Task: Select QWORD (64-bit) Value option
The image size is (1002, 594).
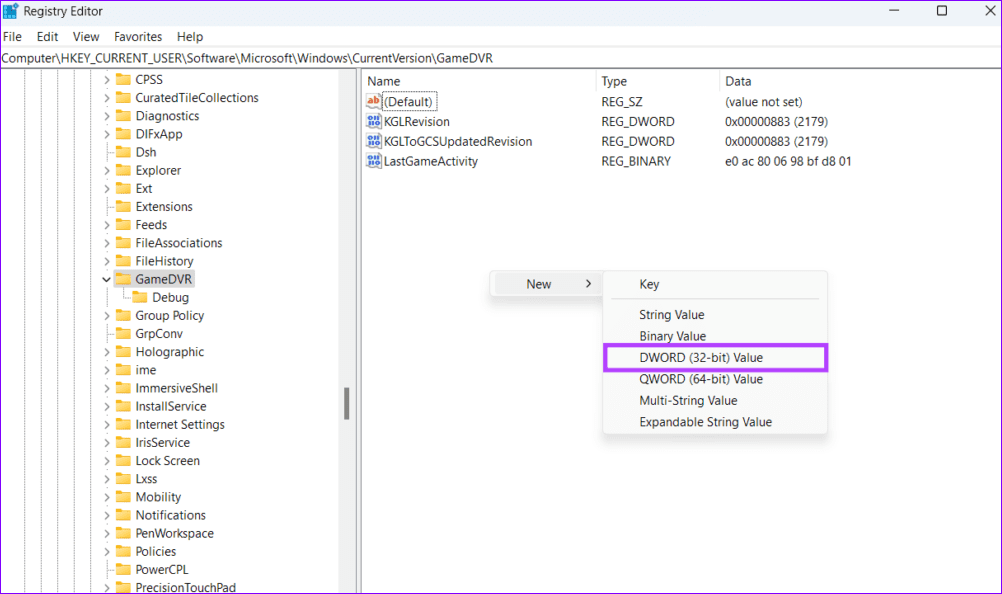Action: point(701,379)
